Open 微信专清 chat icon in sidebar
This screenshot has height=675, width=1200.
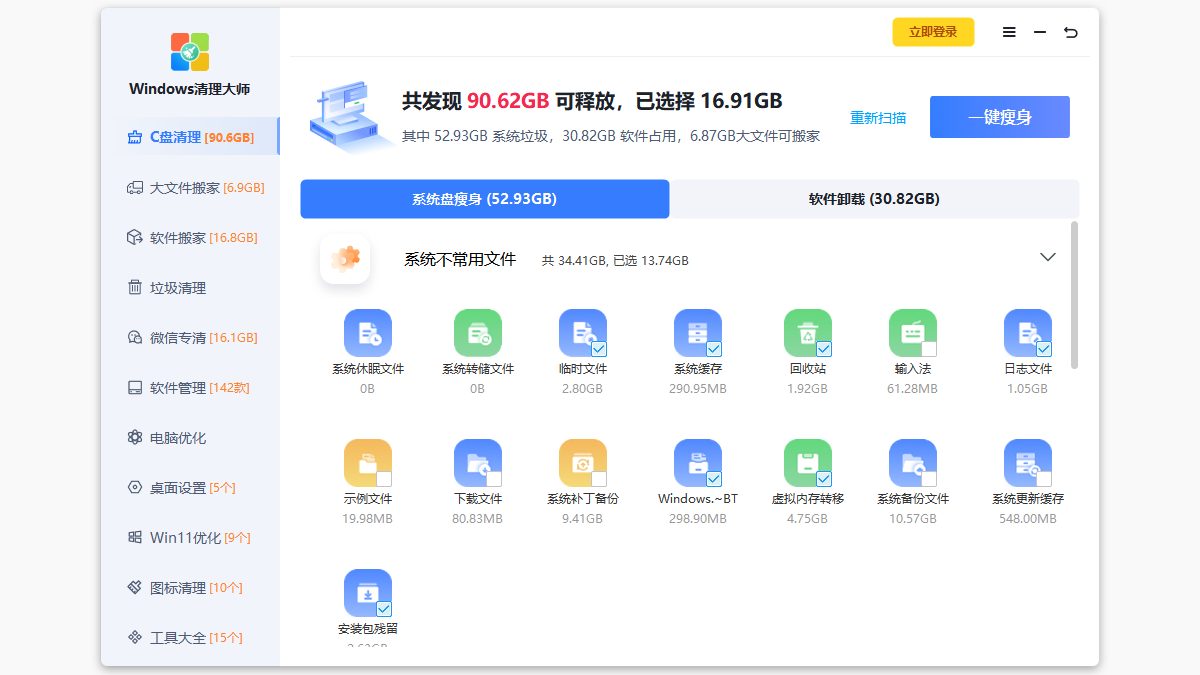coord(135,338)
